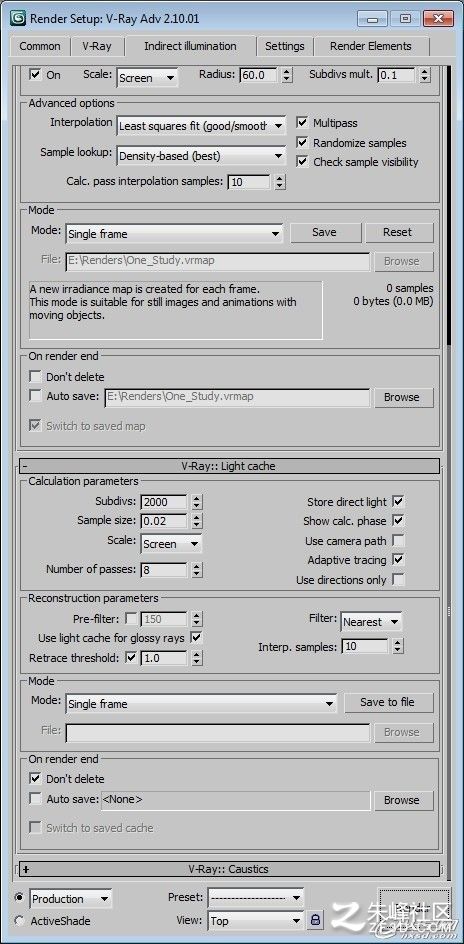The height and width of the screenshot is (944, 464).
Task: Adjust the Radius value spinner arrows
Action: (x=286, y=75)
